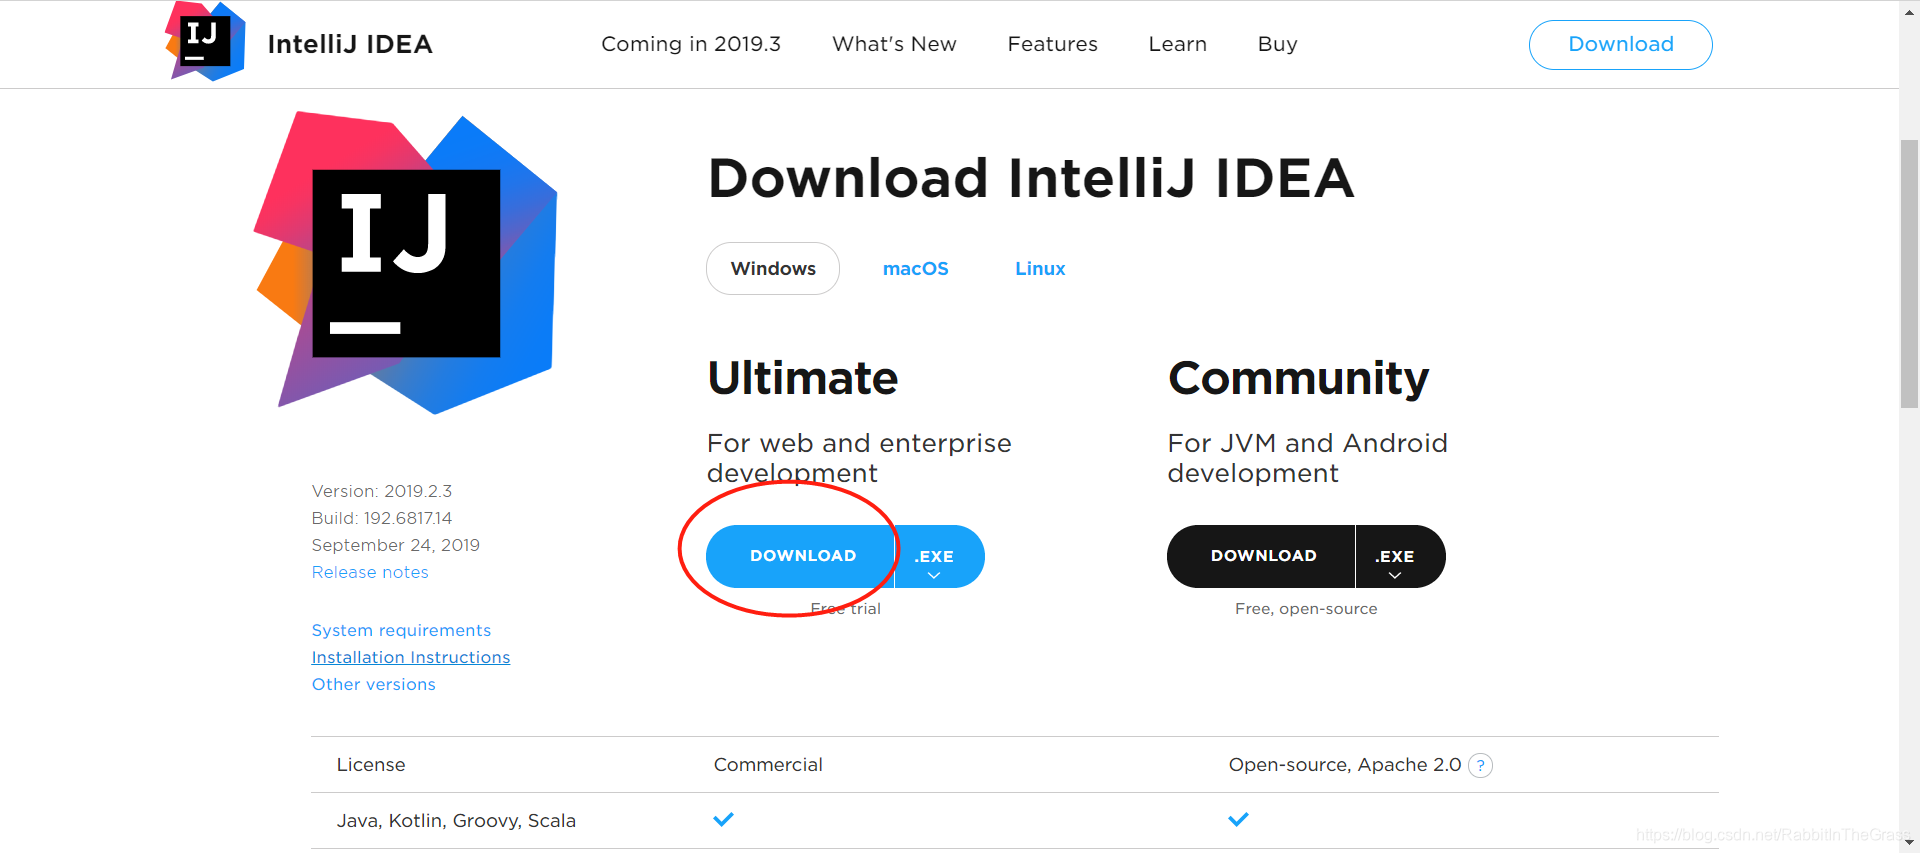1920x853 pixels.
Task: Expand the Community .EXE format dropdown
Action: [1401, 556]
